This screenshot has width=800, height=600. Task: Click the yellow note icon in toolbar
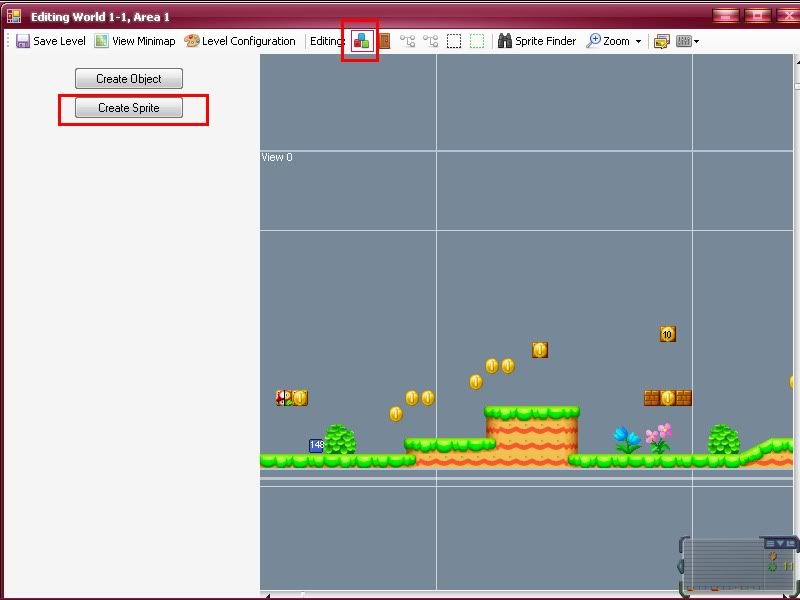pyautogui.click(x=661, y=41)
